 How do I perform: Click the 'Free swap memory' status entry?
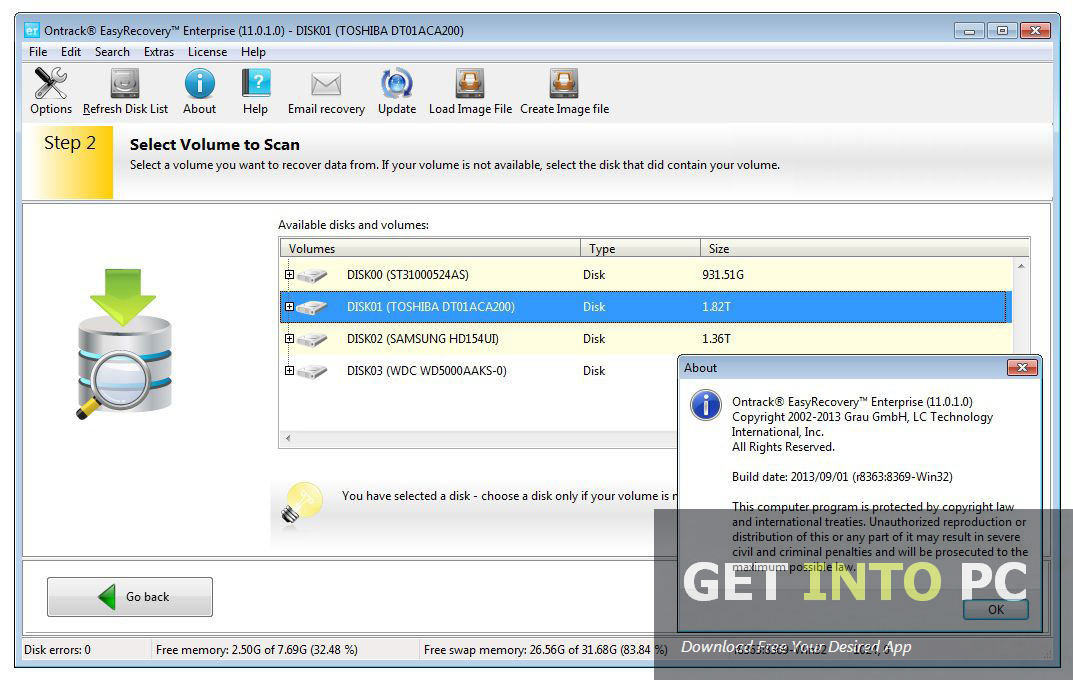[x=545, y=650]
